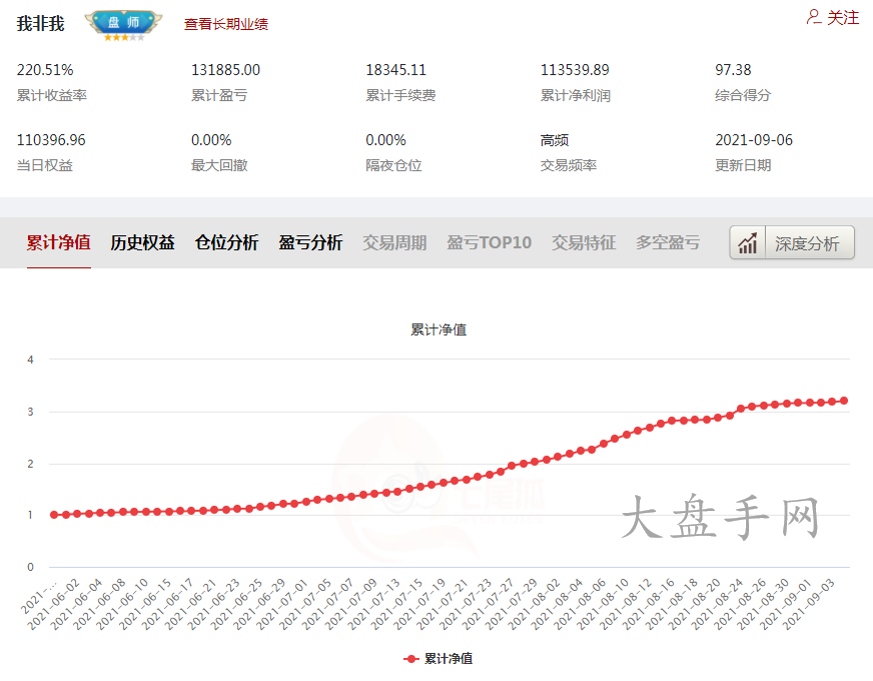
Task: Click the bar chart icon inside 深度分析 button
Action: [747, 242]
